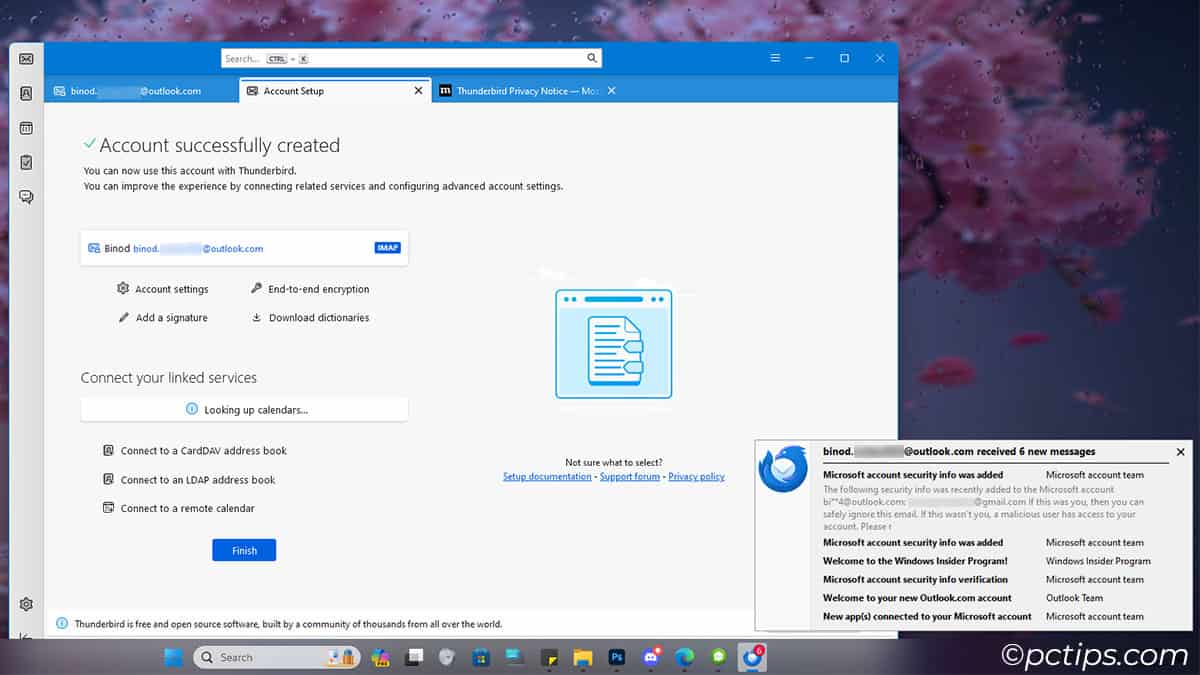1200x675 pixels.
Task: Open File Explorer from the taskbar
Action: pos(583,657)
